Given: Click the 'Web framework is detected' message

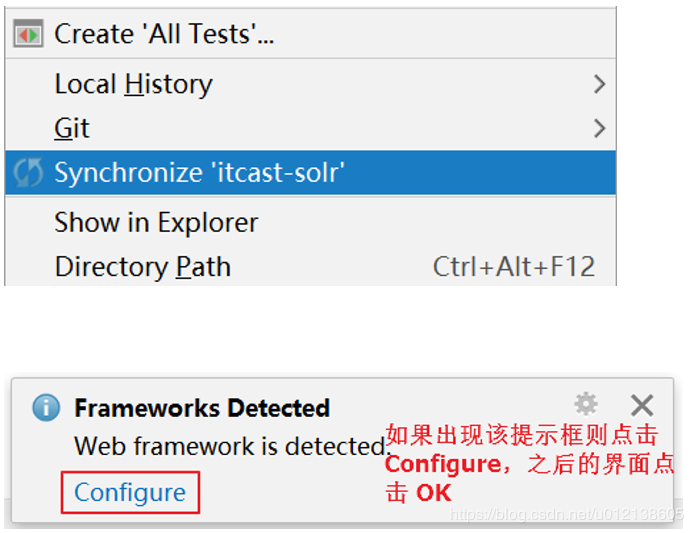Looking at the screenshot, I should pos(231,446).
